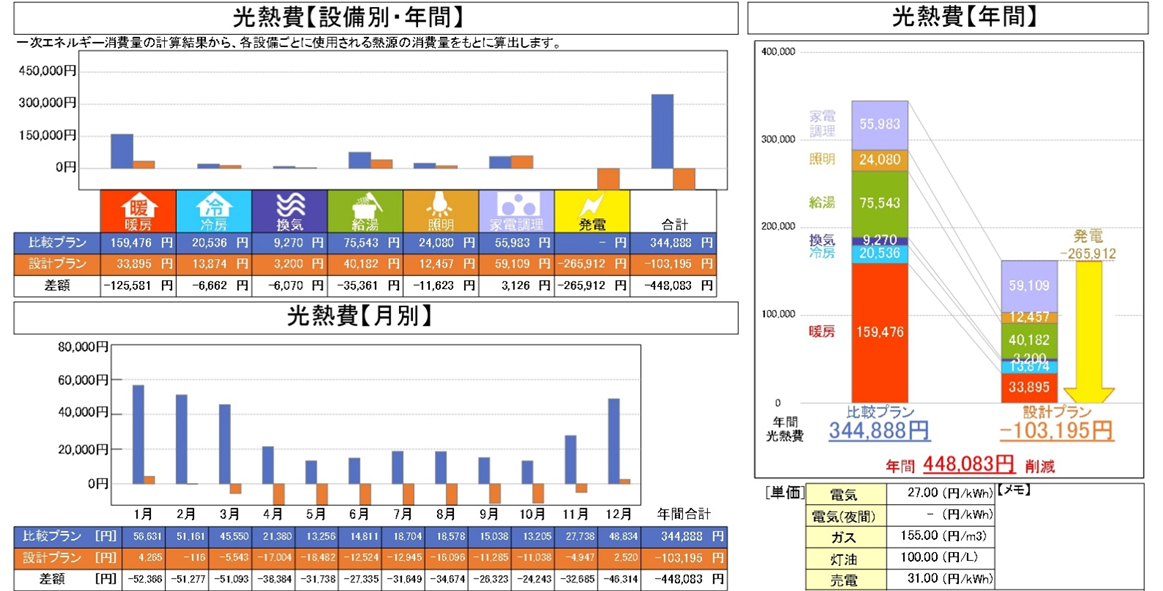
Task: Select the lavender 家電調理 appliance icon
Action: pyautogui.click(x=516, y=210)
